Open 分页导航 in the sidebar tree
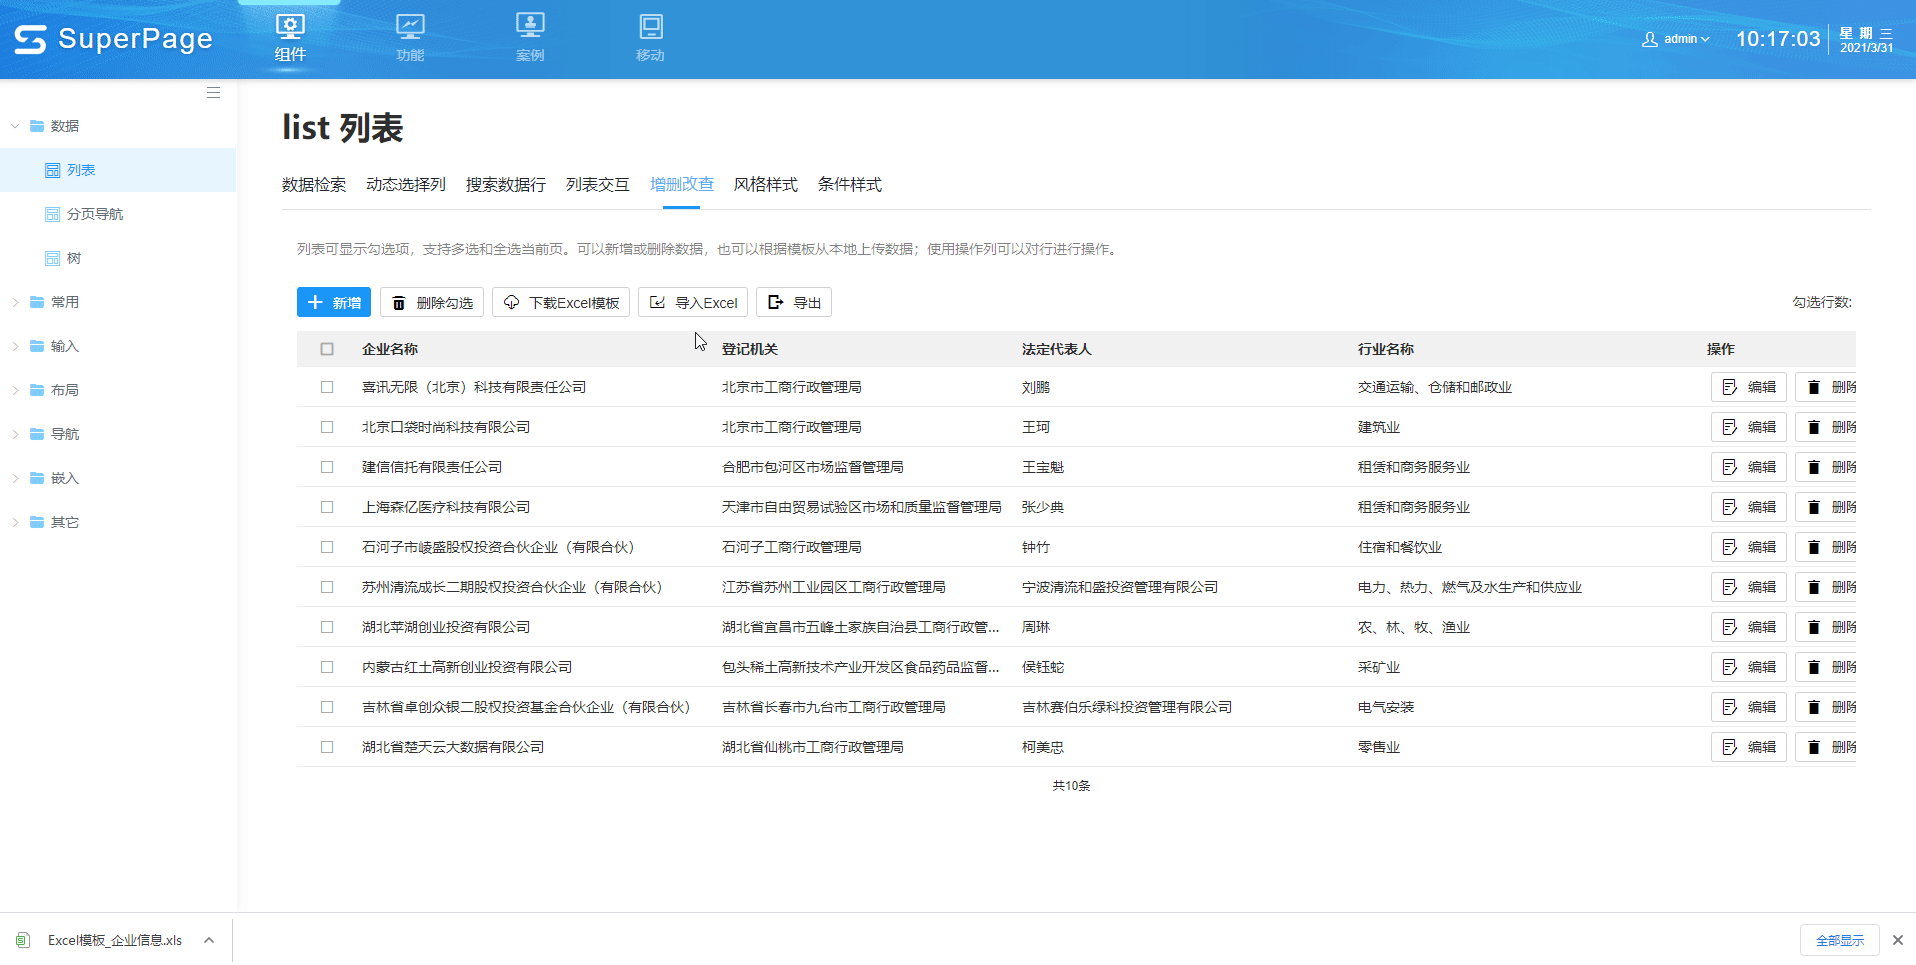Viewport: 1916px width, 965px height. 94,214
